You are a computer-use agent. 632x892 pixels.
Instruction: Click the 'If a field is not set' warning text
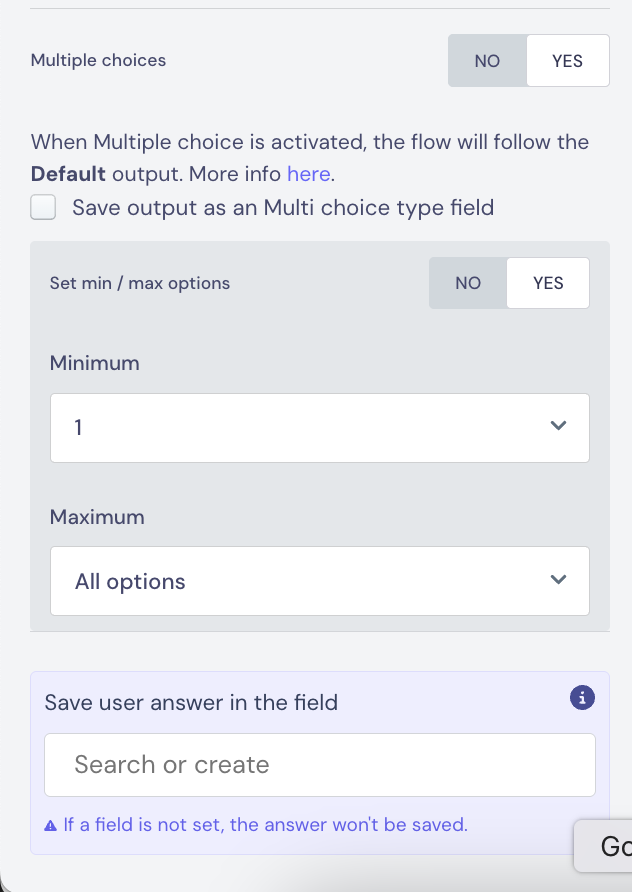[265, 824]
